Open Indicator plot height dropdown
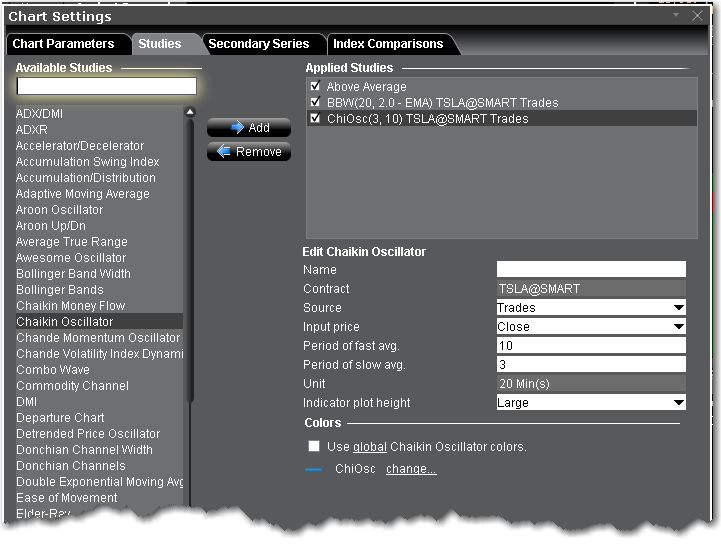Viewport: 721px width, 545px height. [x=591, y=403]
